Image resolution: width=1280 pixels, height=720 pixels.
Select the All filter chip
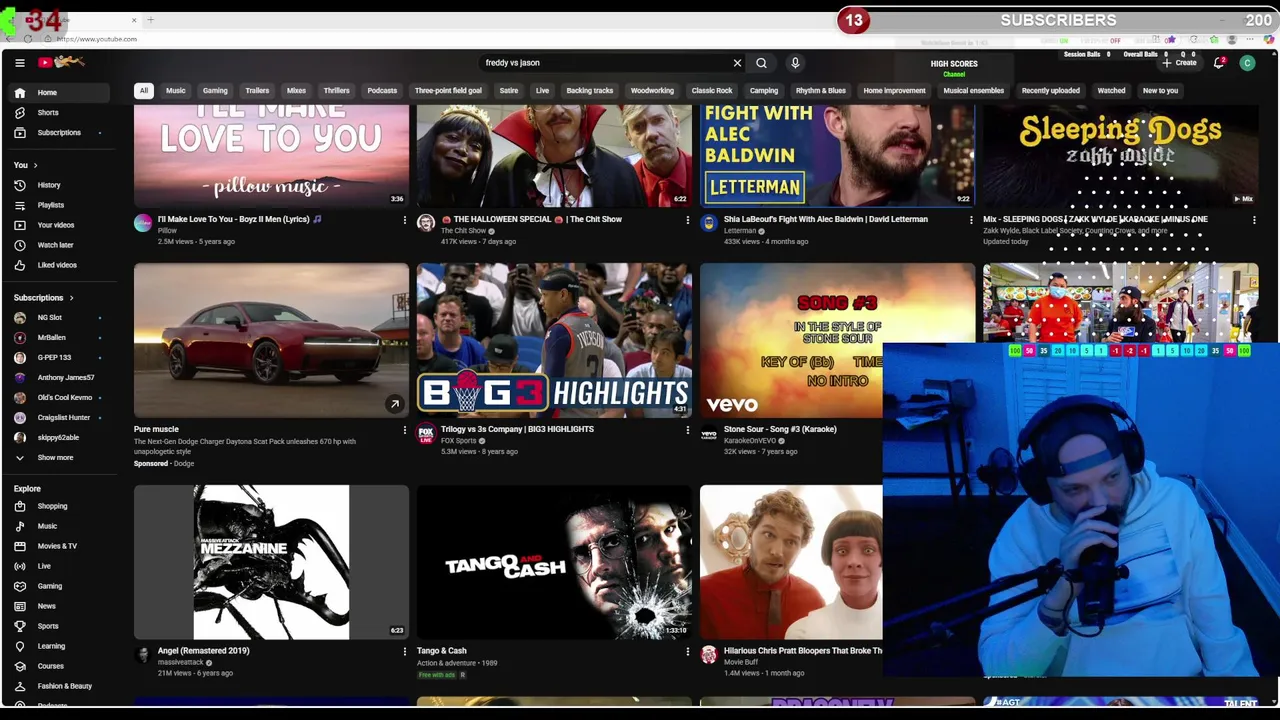point(143,90)
